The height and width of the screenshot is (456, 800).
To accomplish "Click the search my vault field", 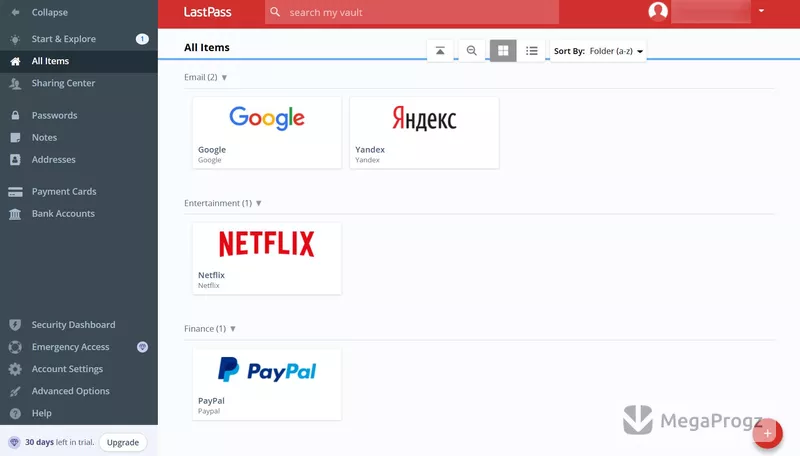I will click(412, 12).
